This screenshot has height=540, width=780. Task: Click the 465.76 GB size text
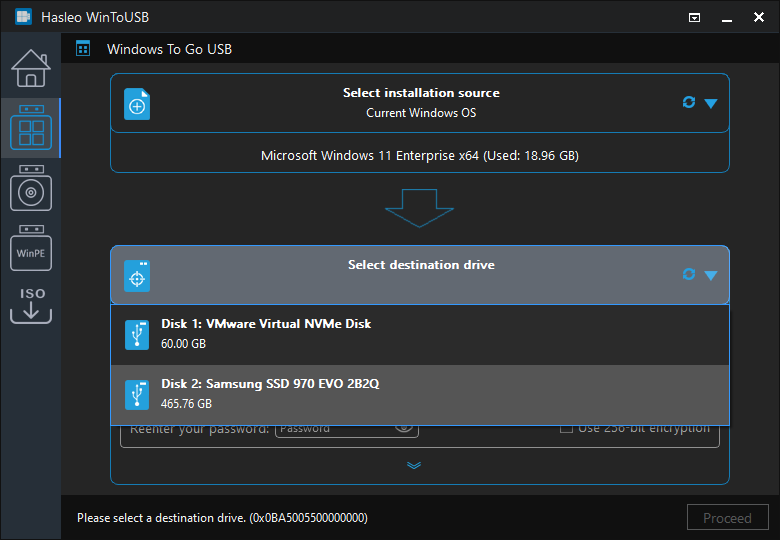187,403
